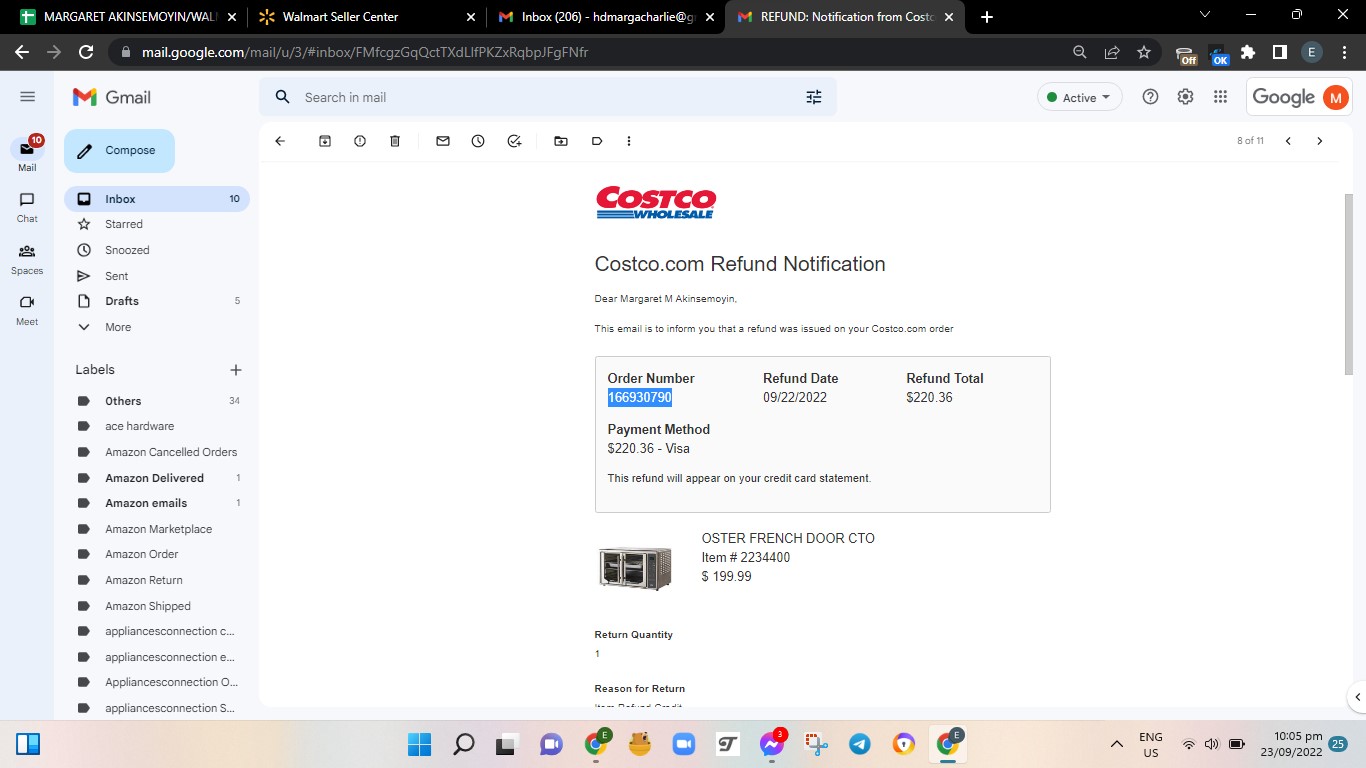Mark the email as unread
This screenshot has width=1366, height=768.
tap(443, 141)
